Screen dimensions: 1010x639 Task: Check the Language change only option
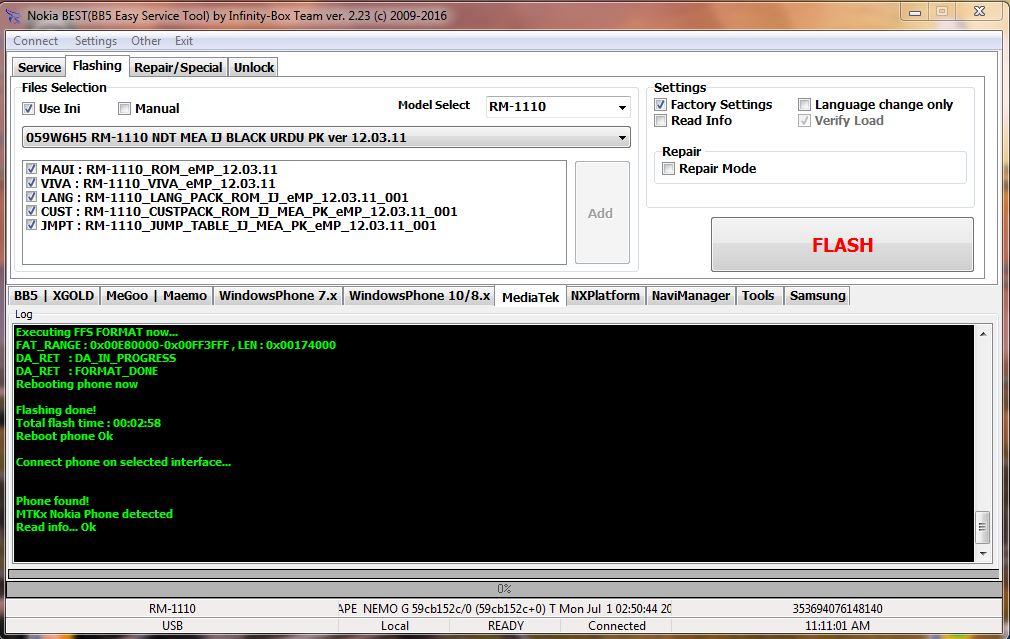(x=805, y=104)
